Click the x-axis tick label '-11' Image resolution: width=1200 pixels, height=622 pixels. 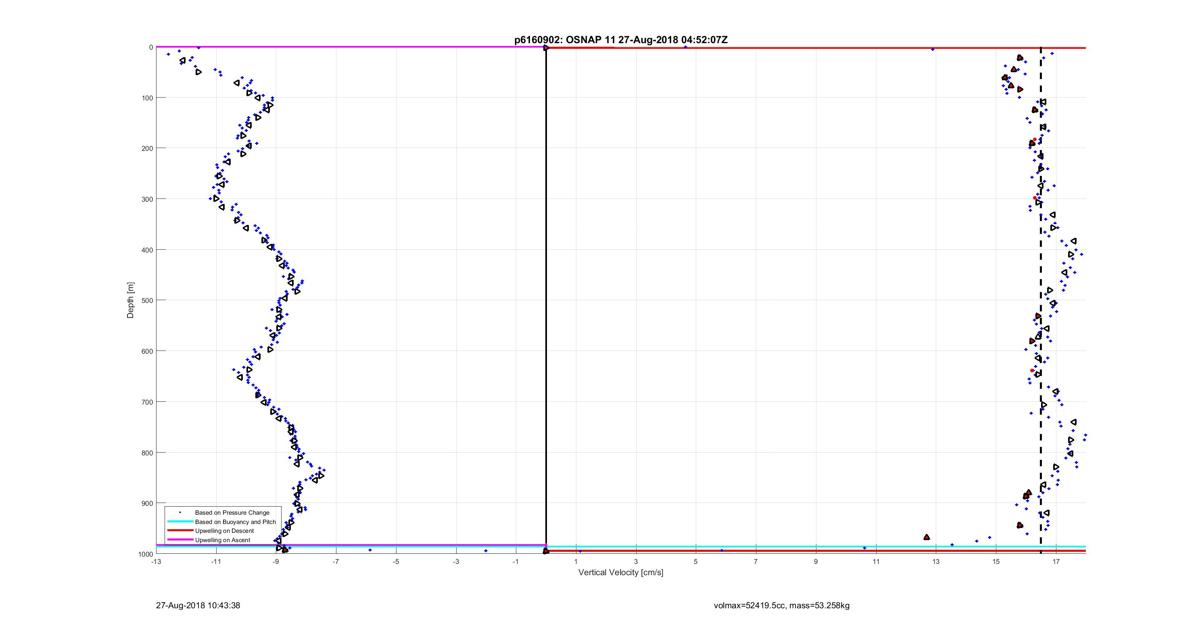click(216, 562)
